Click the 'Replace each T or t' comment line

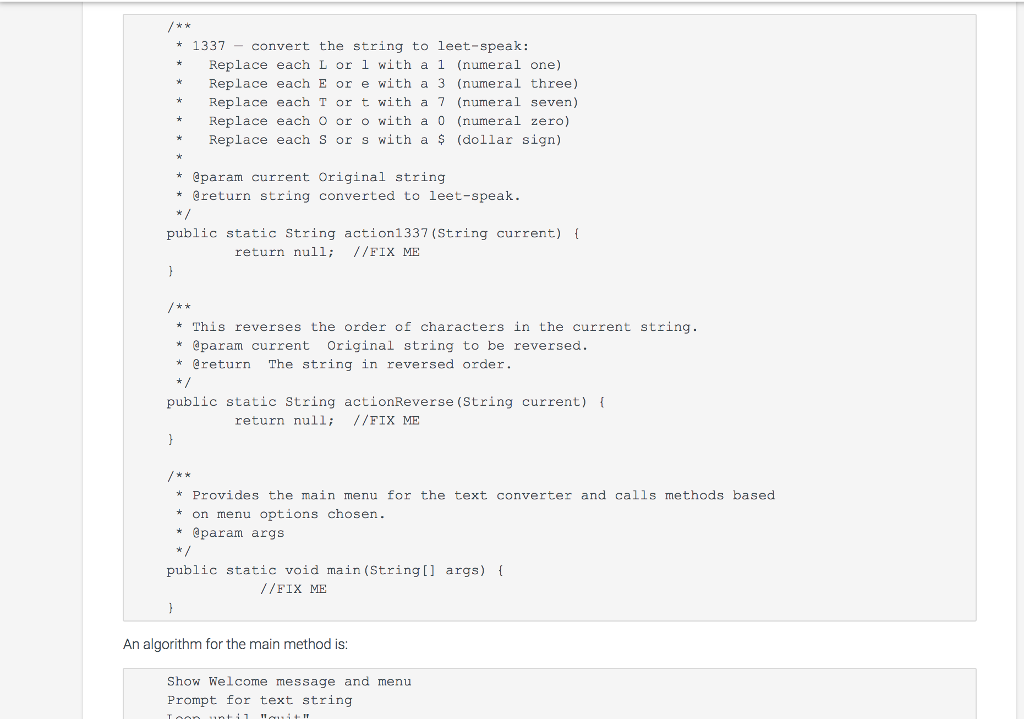pyautogui.click(x=393, y=102)
